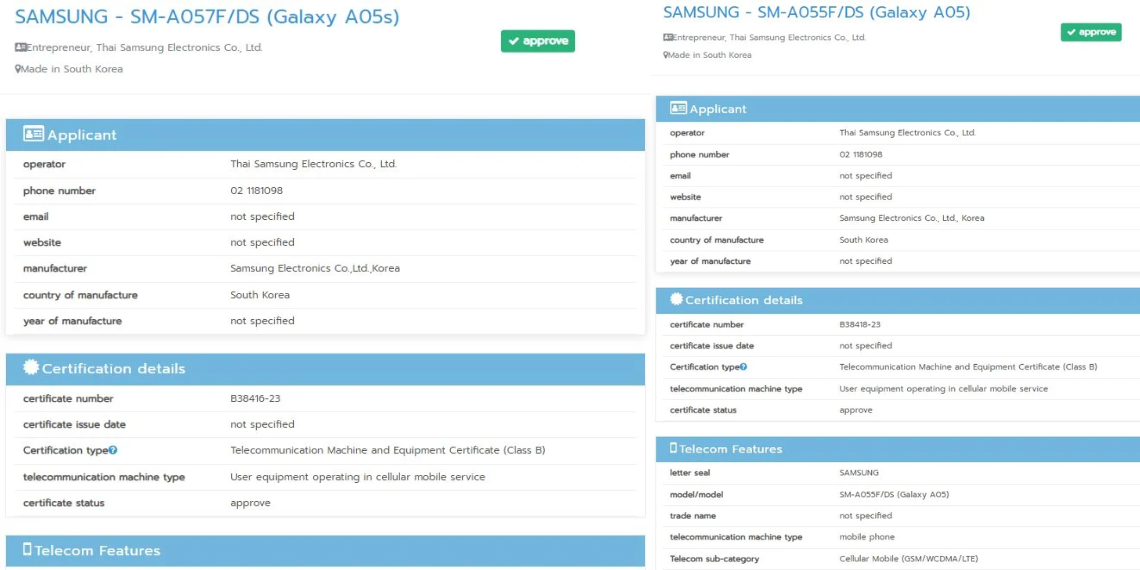Select manufacturer Samsung Electronics Co.,Ltd.,Korea in A05s panel

point(315,268)
